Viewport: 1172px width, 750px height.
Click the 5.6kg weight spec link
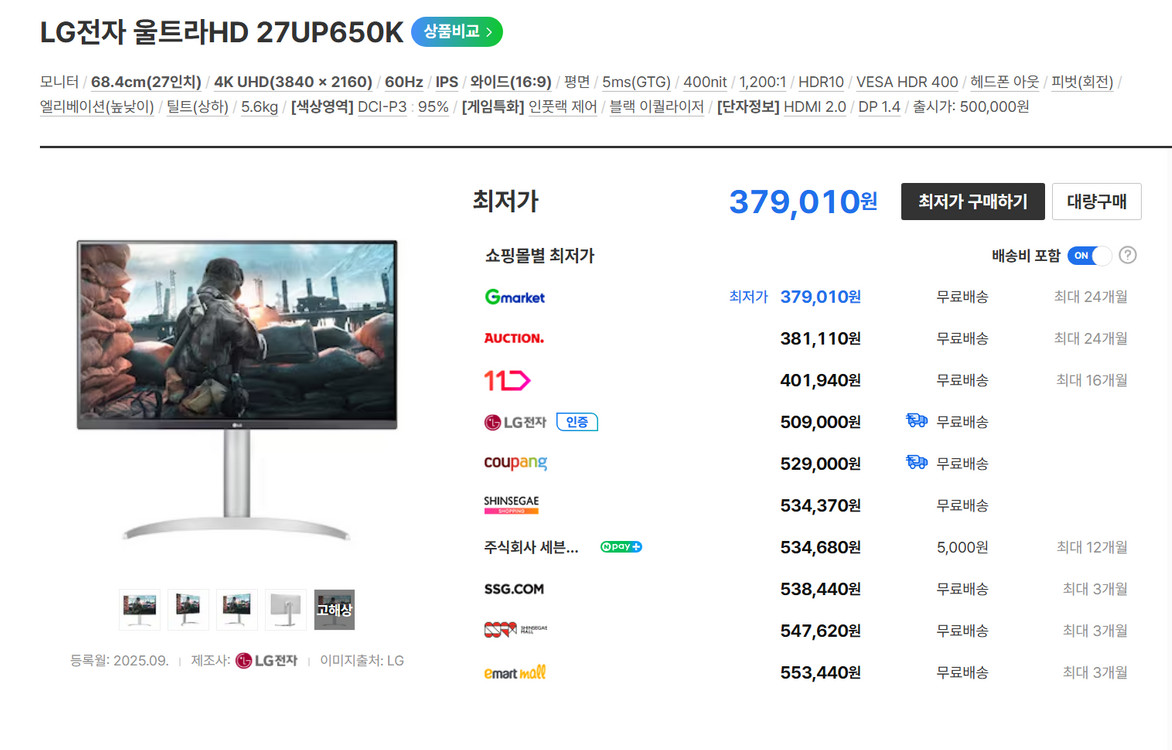pos(259,107)
